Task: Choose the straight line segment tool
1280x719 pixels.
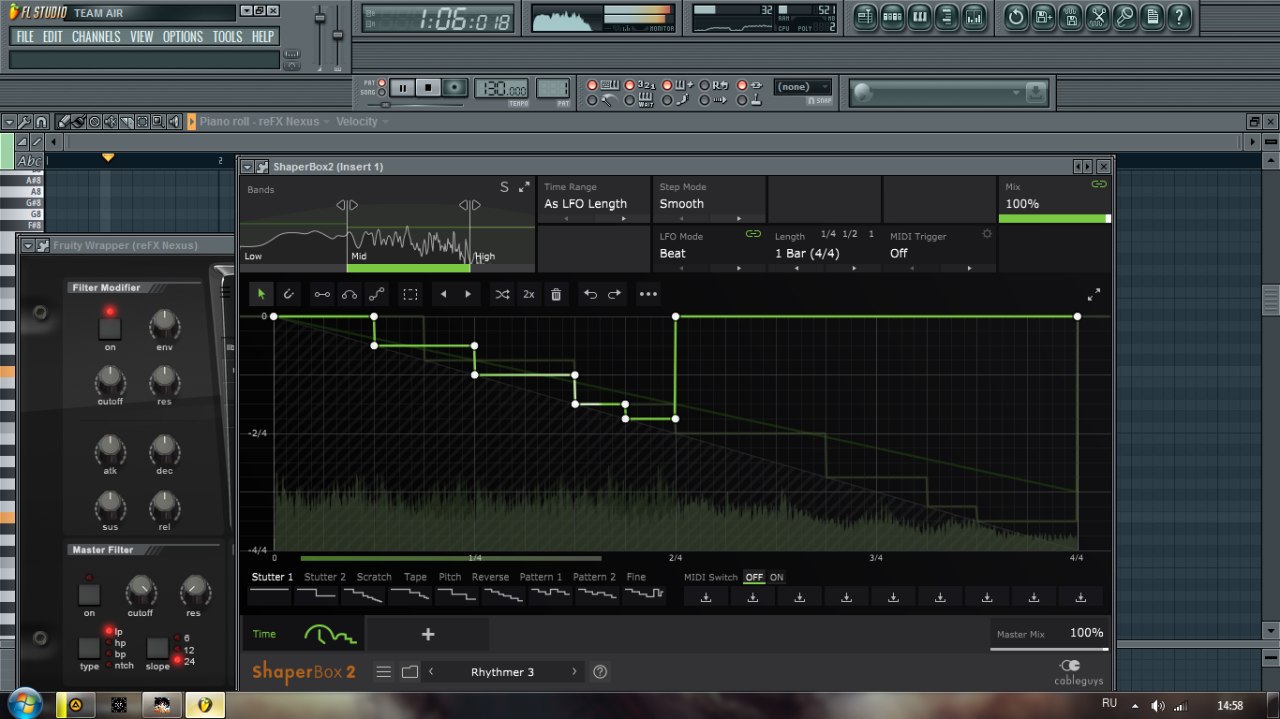Action: 322,294
